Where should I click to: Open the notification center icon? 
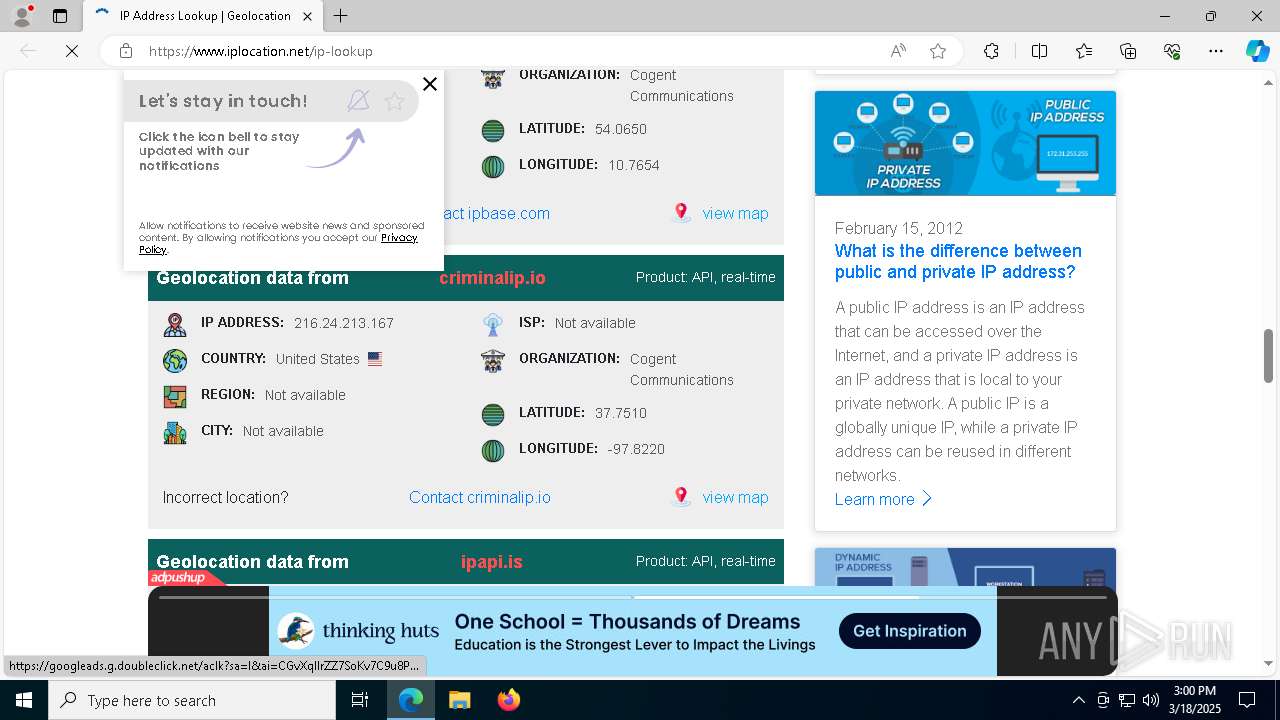[1247, 700]
